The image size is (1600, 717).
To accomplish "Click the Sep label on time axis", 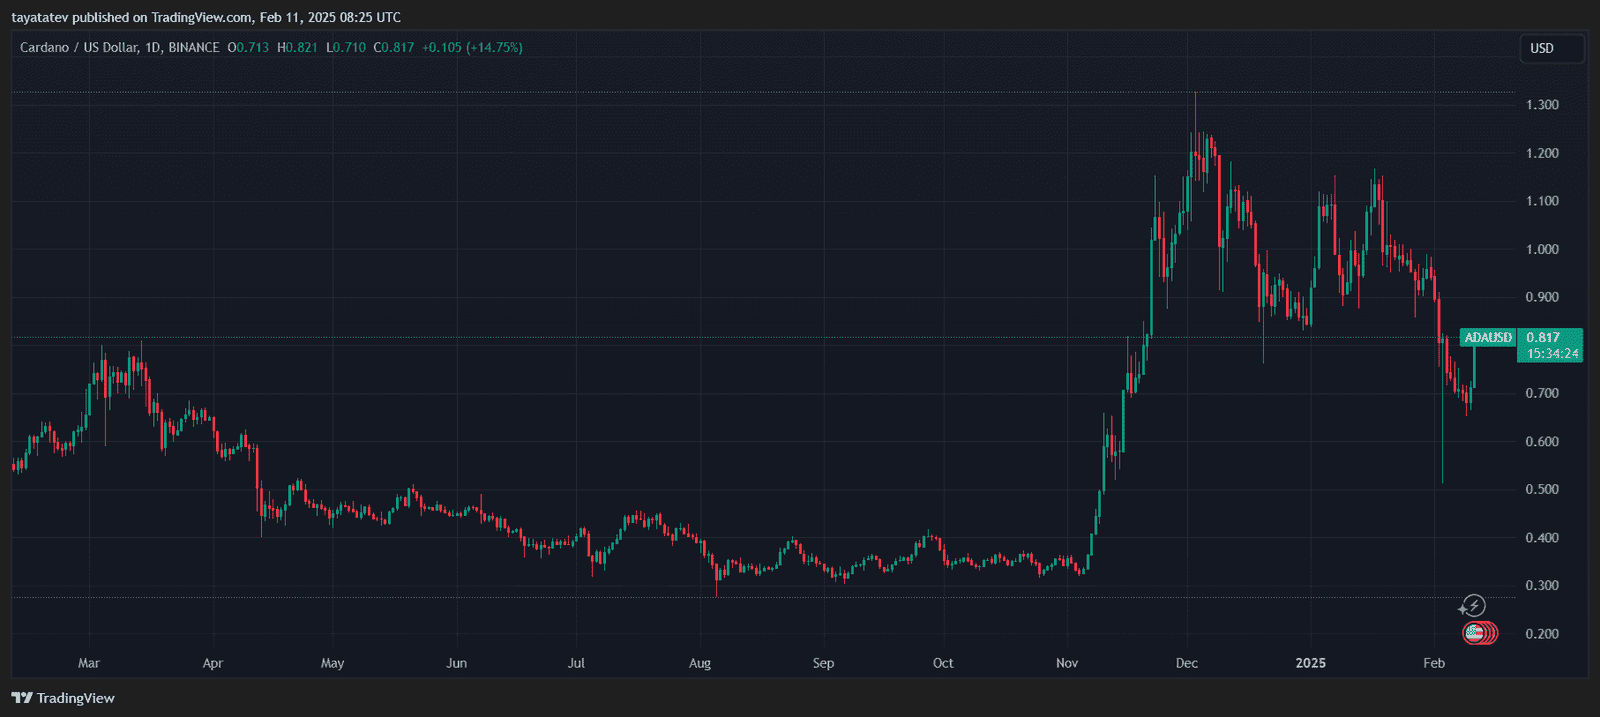I will coord(823,663).
